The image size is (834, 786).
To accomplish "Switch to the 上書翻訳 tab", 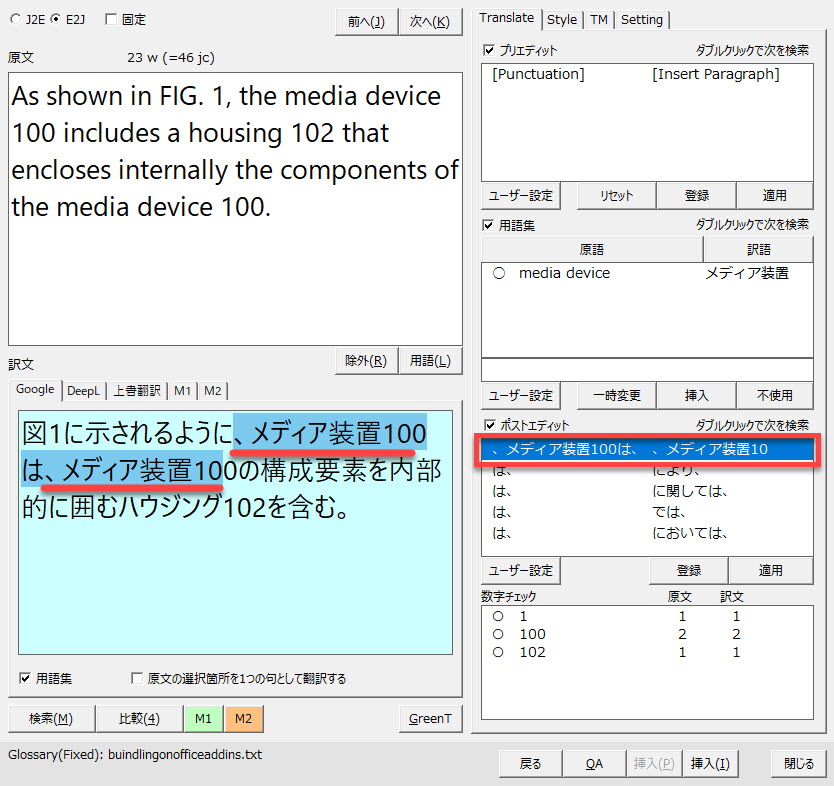I will tap(136, 390).
